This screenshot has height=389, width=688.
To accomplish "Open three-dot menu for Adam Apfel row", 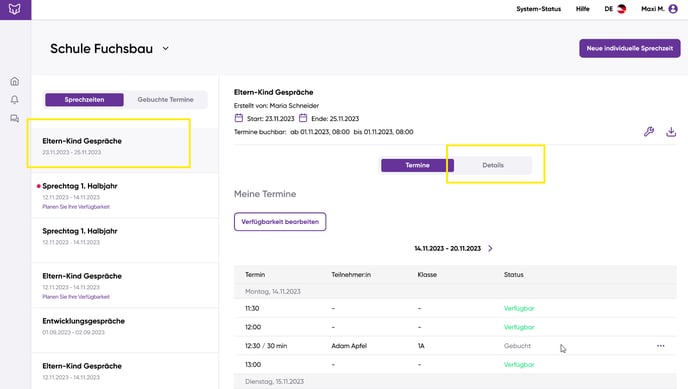I will point(660,346).
